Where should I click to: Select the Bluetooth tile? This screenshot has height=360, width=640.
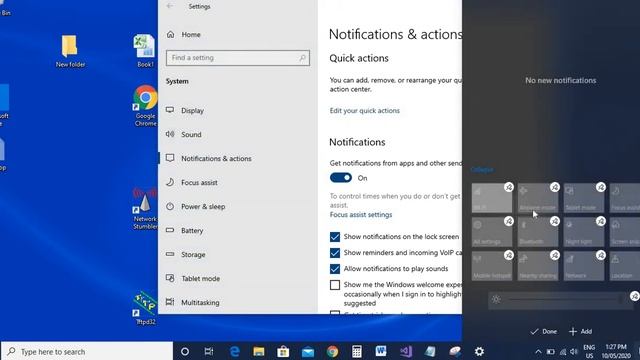pyautogui.click(x=538, y=232)
